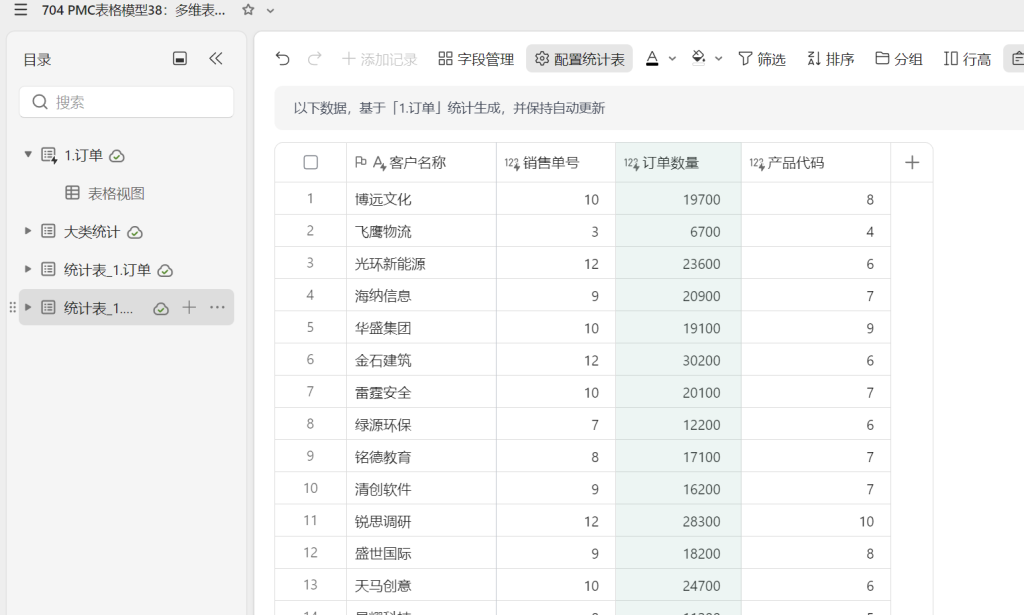Open the 排序 sort options
1024x615 pixels.
tap(831, 59)
